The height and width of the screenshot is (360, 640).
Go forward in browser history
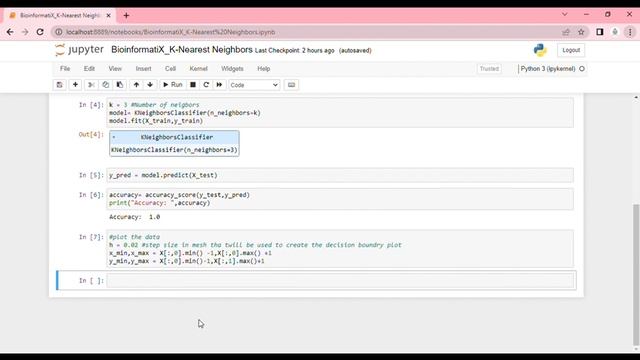pos(25,32)
